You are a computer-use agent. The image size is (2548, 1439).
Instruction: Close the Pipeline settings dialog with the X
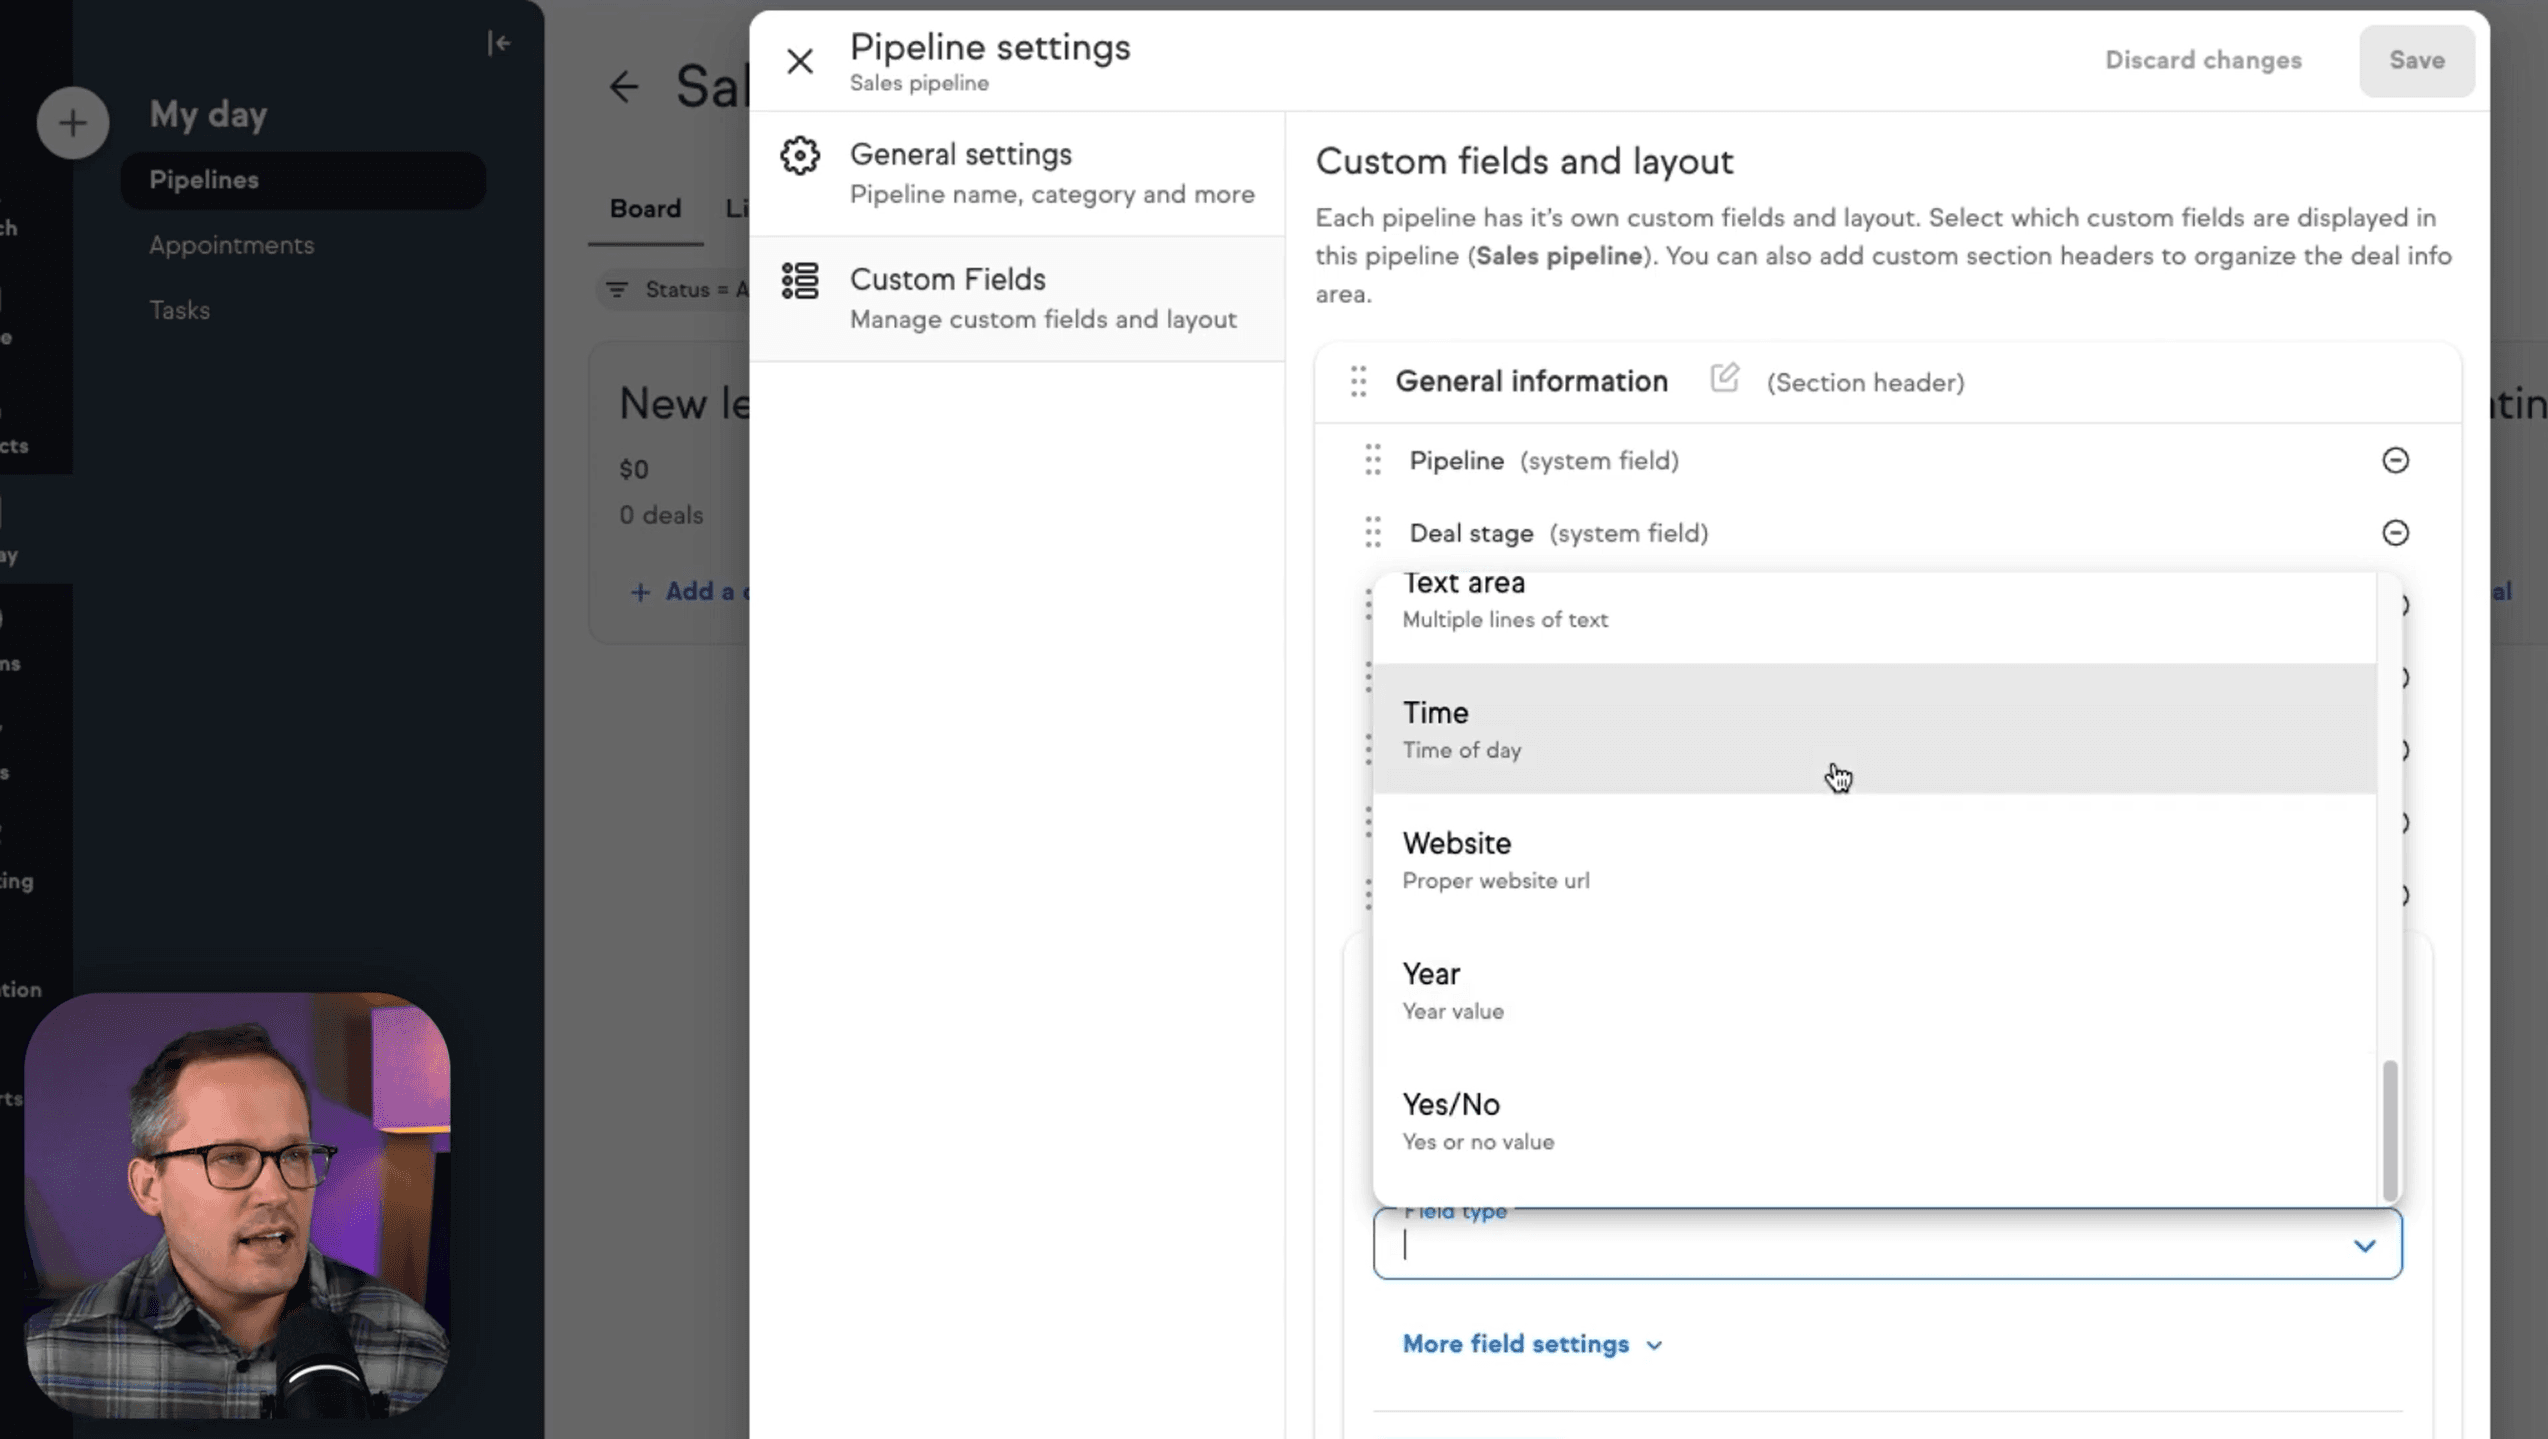(800, 61)
